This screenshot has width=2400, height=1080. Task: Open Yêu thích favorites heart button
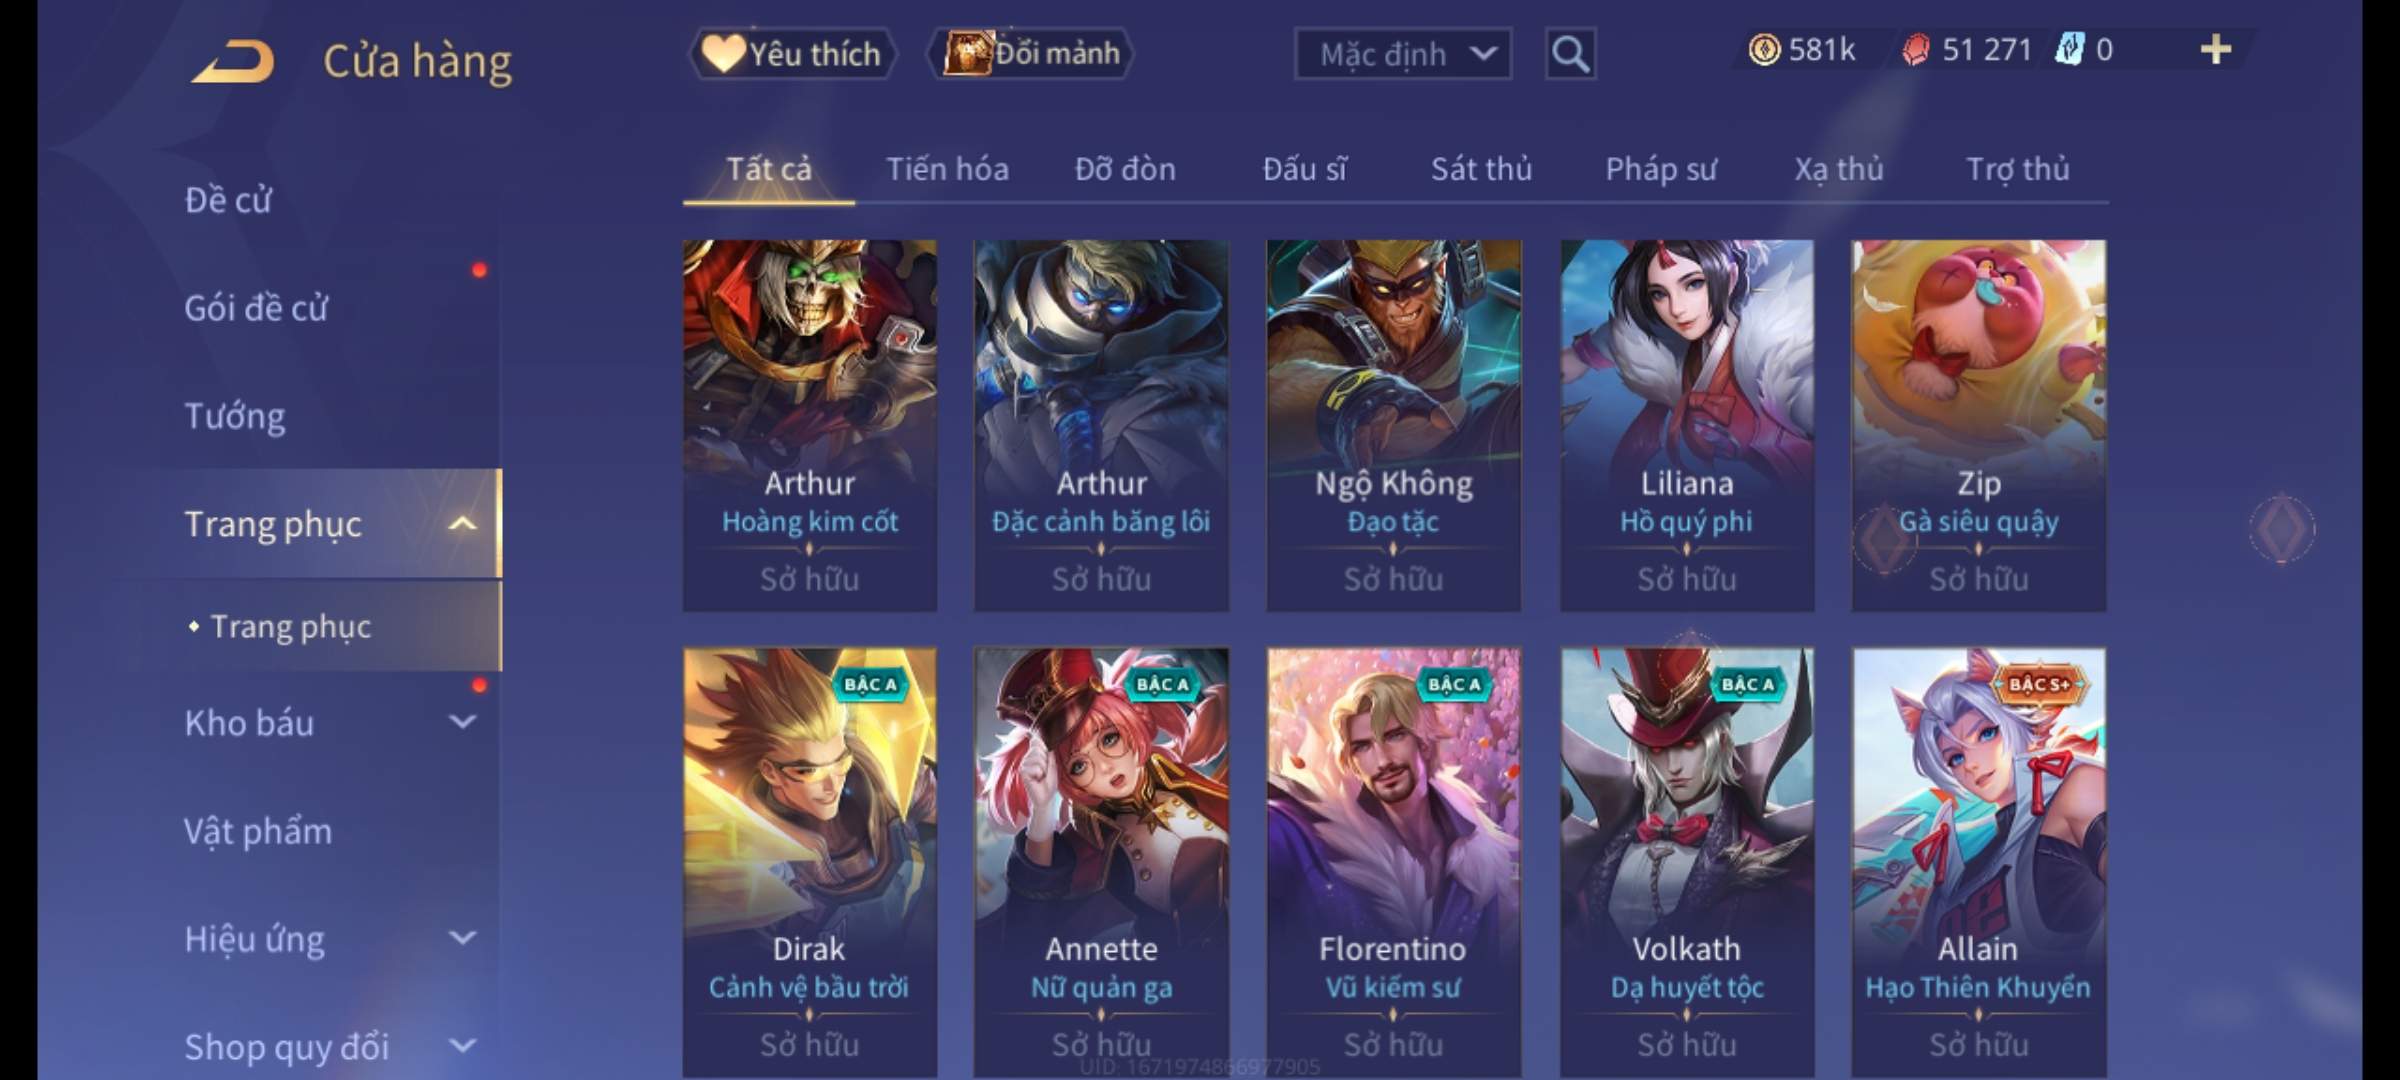pos(792,53)
